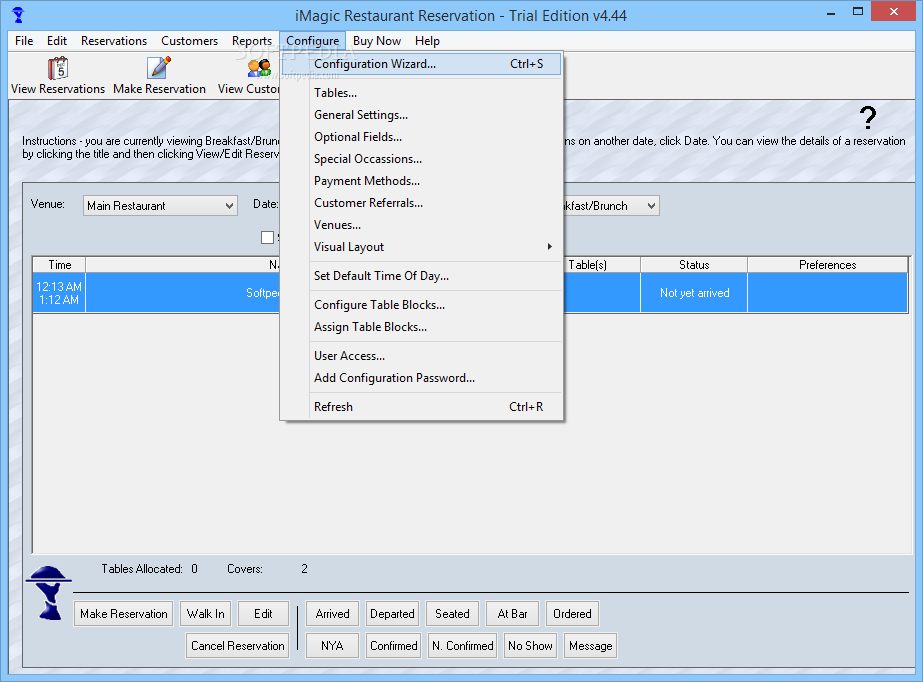
Task: Click Refresh in the Configure menu
Action: click(x=421, y=407)
